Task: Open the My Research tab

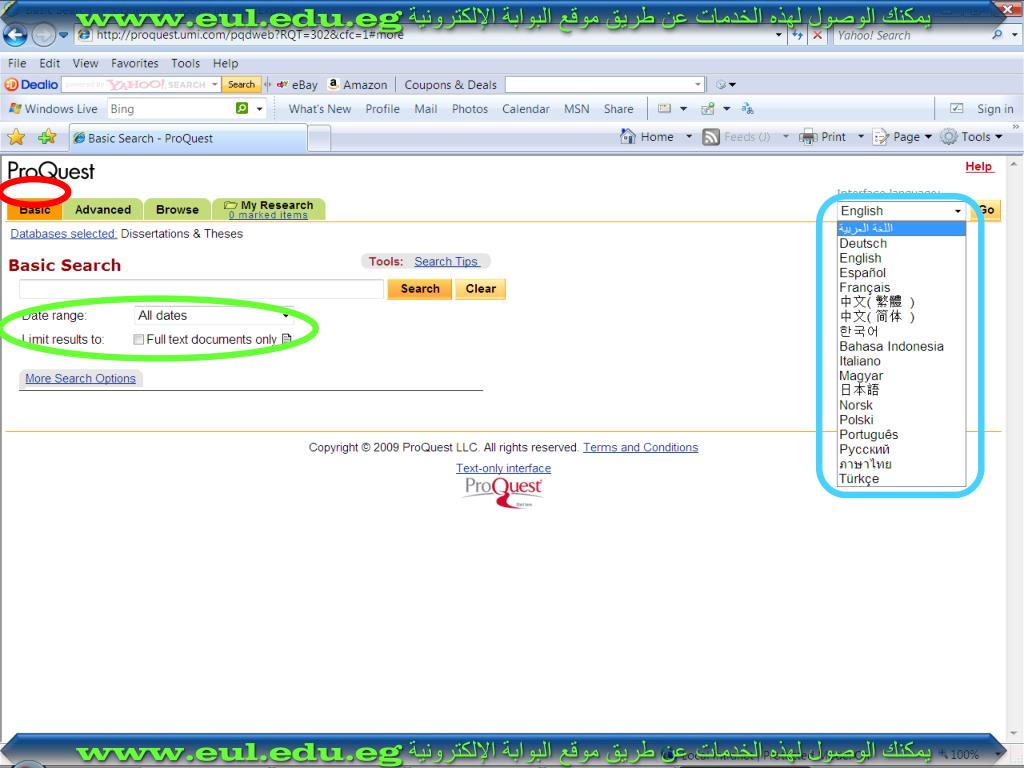Action: pos(269,210)
